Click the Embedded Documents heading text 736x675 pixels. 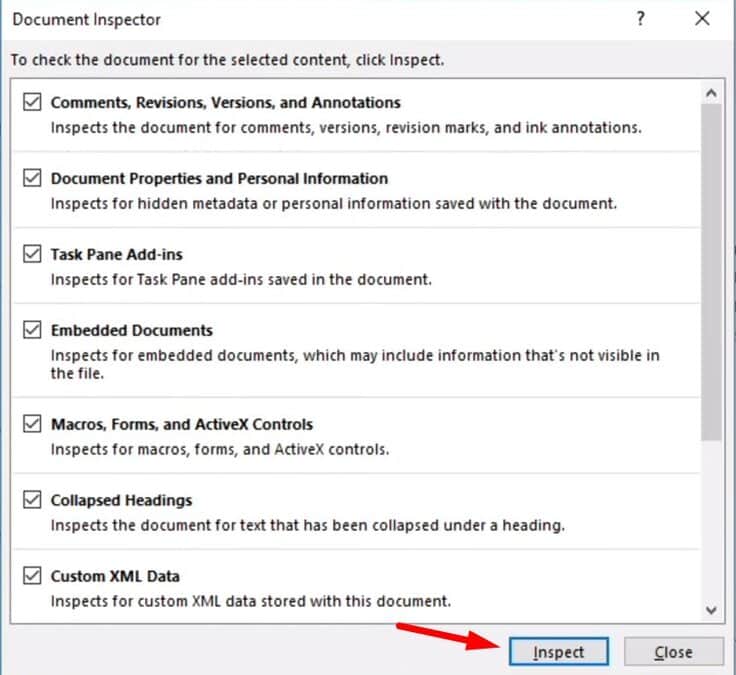point(132,330)
